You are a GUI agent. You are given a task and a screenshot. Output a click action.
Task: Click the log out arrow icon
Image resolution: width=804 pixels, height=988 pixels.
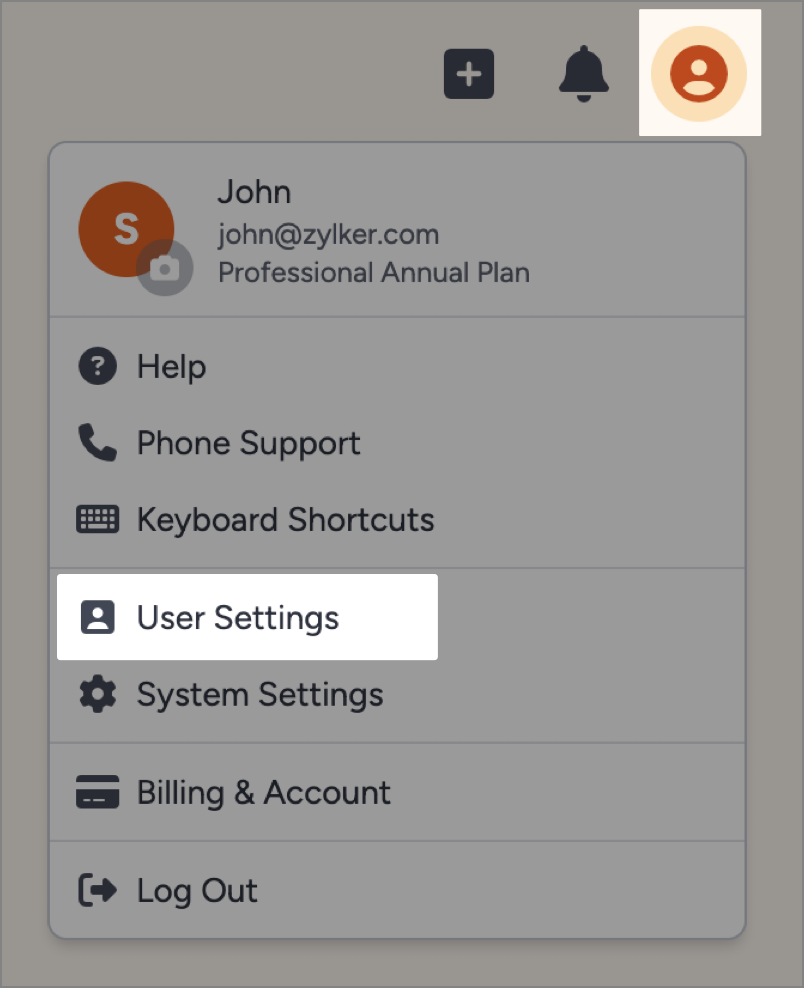point(97,890)
